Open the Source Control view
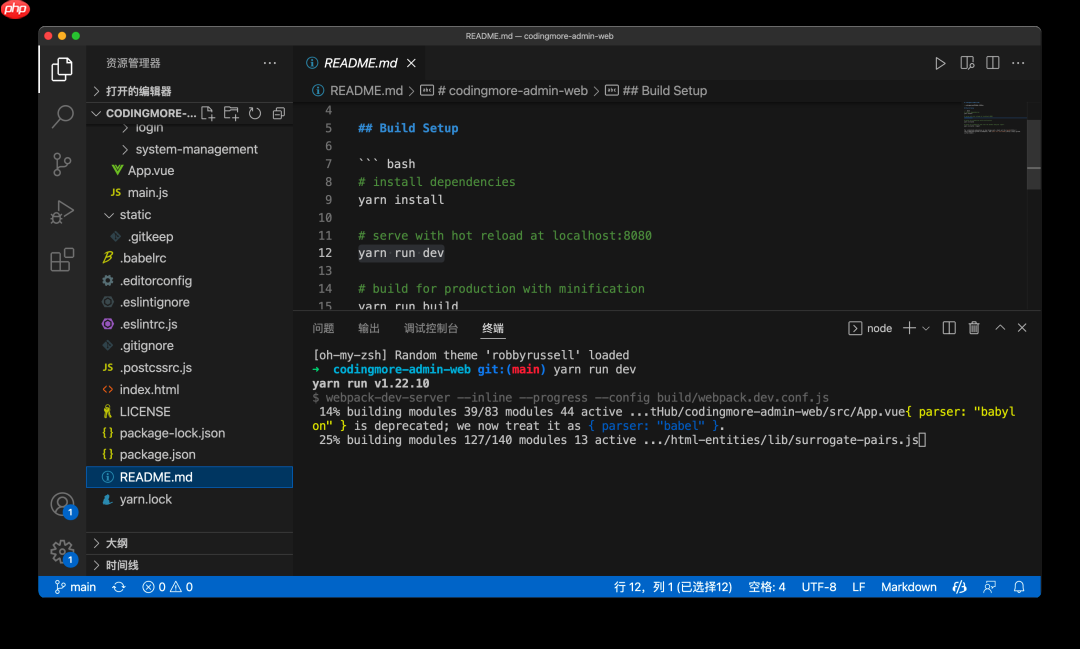This screenshot has width=1080, height=649. 62,164
